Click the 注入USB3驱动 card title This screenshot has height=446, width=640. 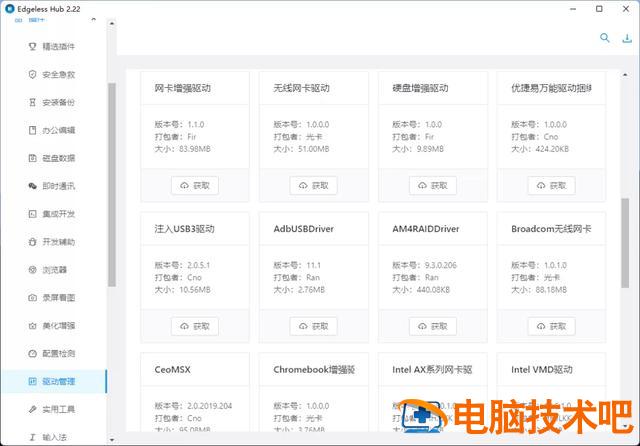pyautogui.click(x=184, y=229)
